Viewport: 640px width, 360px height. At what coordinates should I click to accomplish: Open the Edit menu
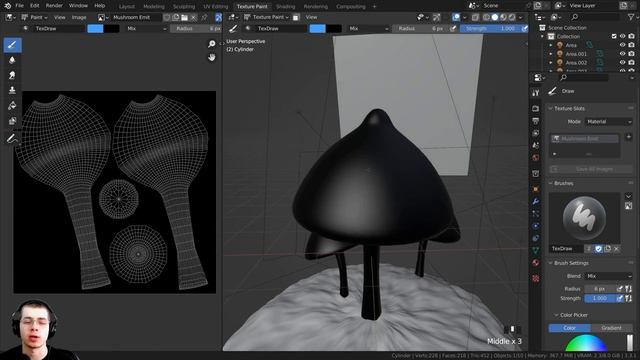pos(35,6)
